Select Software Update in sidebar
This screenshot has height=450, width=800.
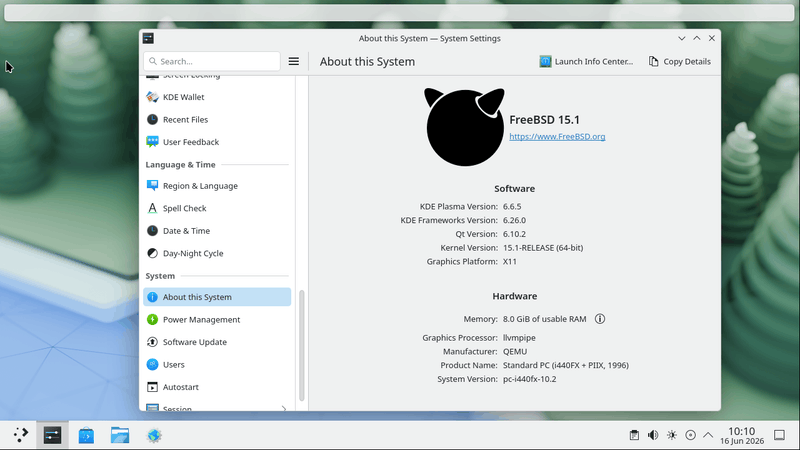pyautogui.click(x=217, y=342)
